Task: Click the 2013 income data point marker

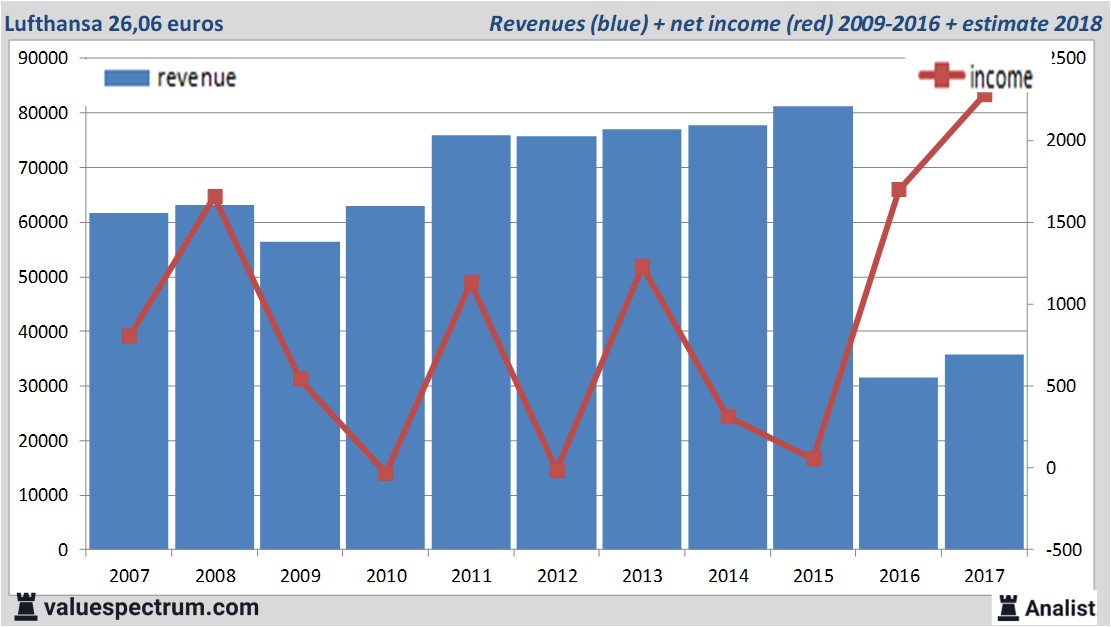Action: tap(642, 267)
